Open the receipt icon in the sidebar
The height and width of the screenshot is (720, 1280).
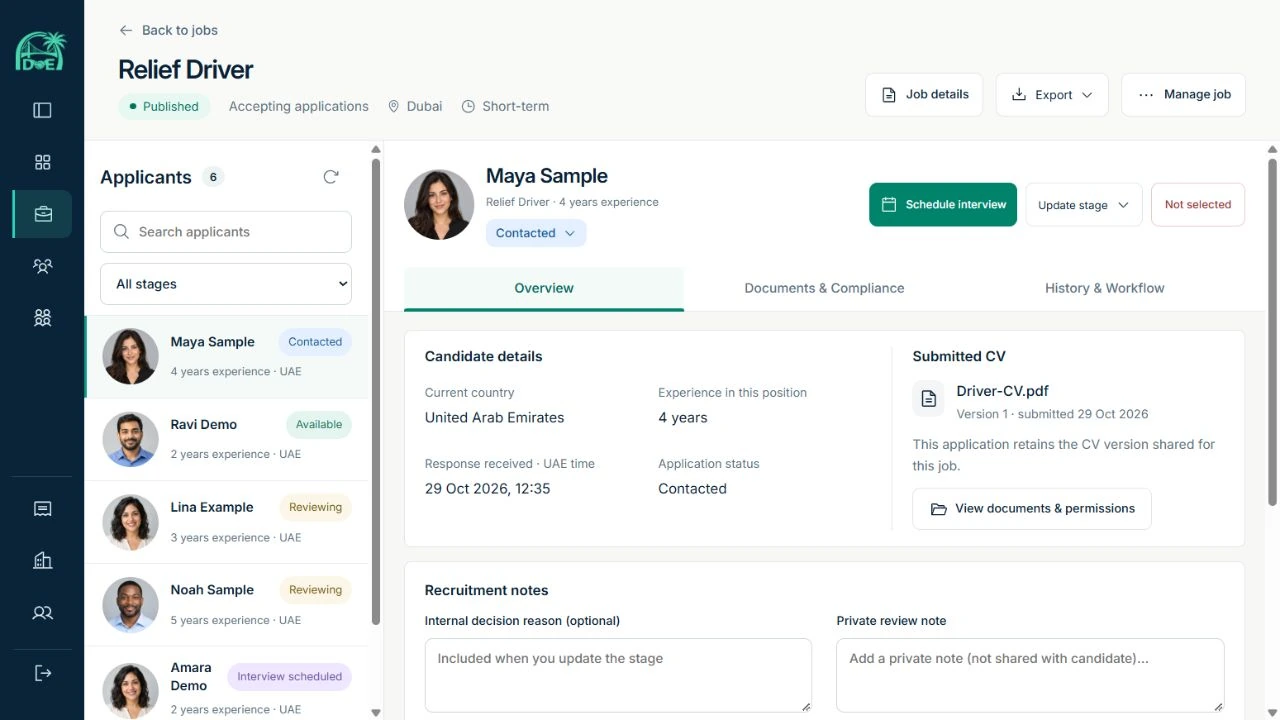pyautogui.click(x=42, y=509)
